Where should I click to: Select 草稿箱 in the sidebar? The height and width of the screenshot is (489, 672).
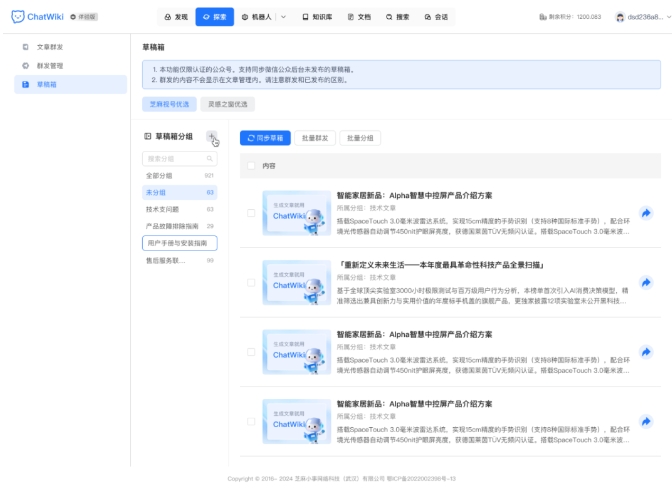(70, 84)
